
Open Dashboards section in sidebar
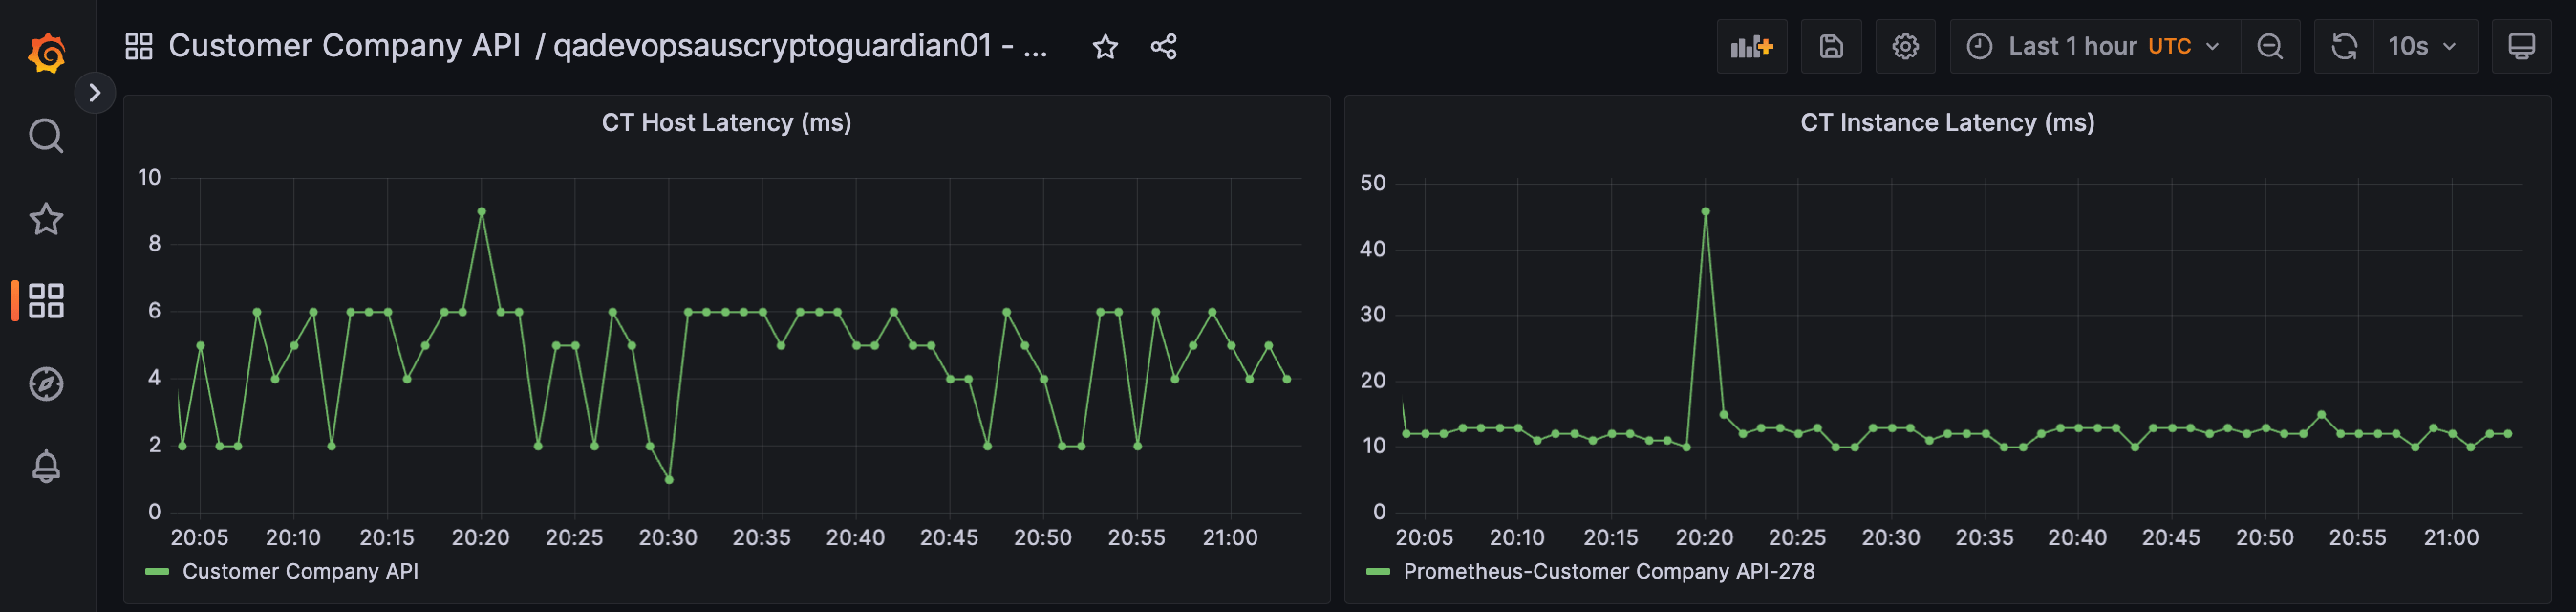(46, 300)
